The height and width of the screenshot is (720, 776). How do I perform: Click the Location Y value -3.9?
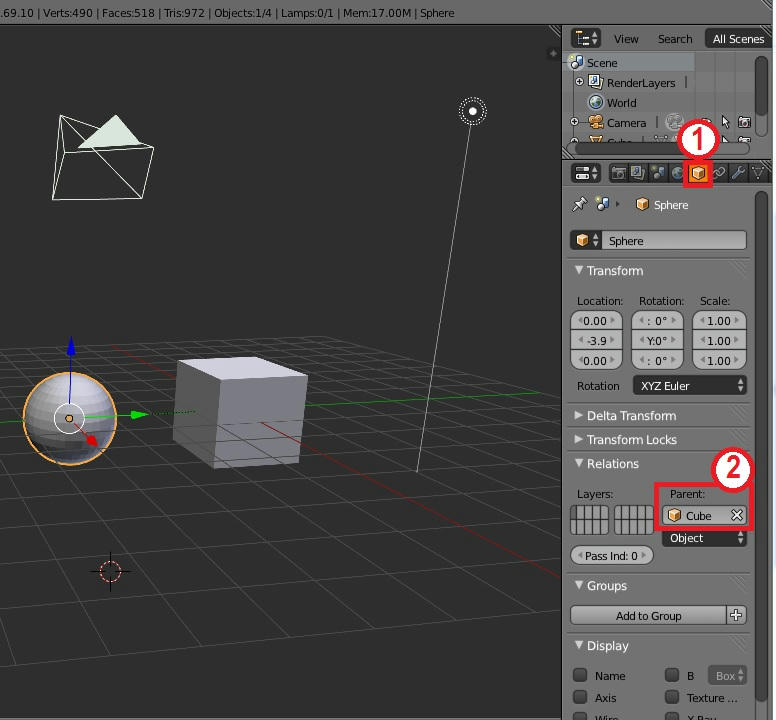click(596, 340)
